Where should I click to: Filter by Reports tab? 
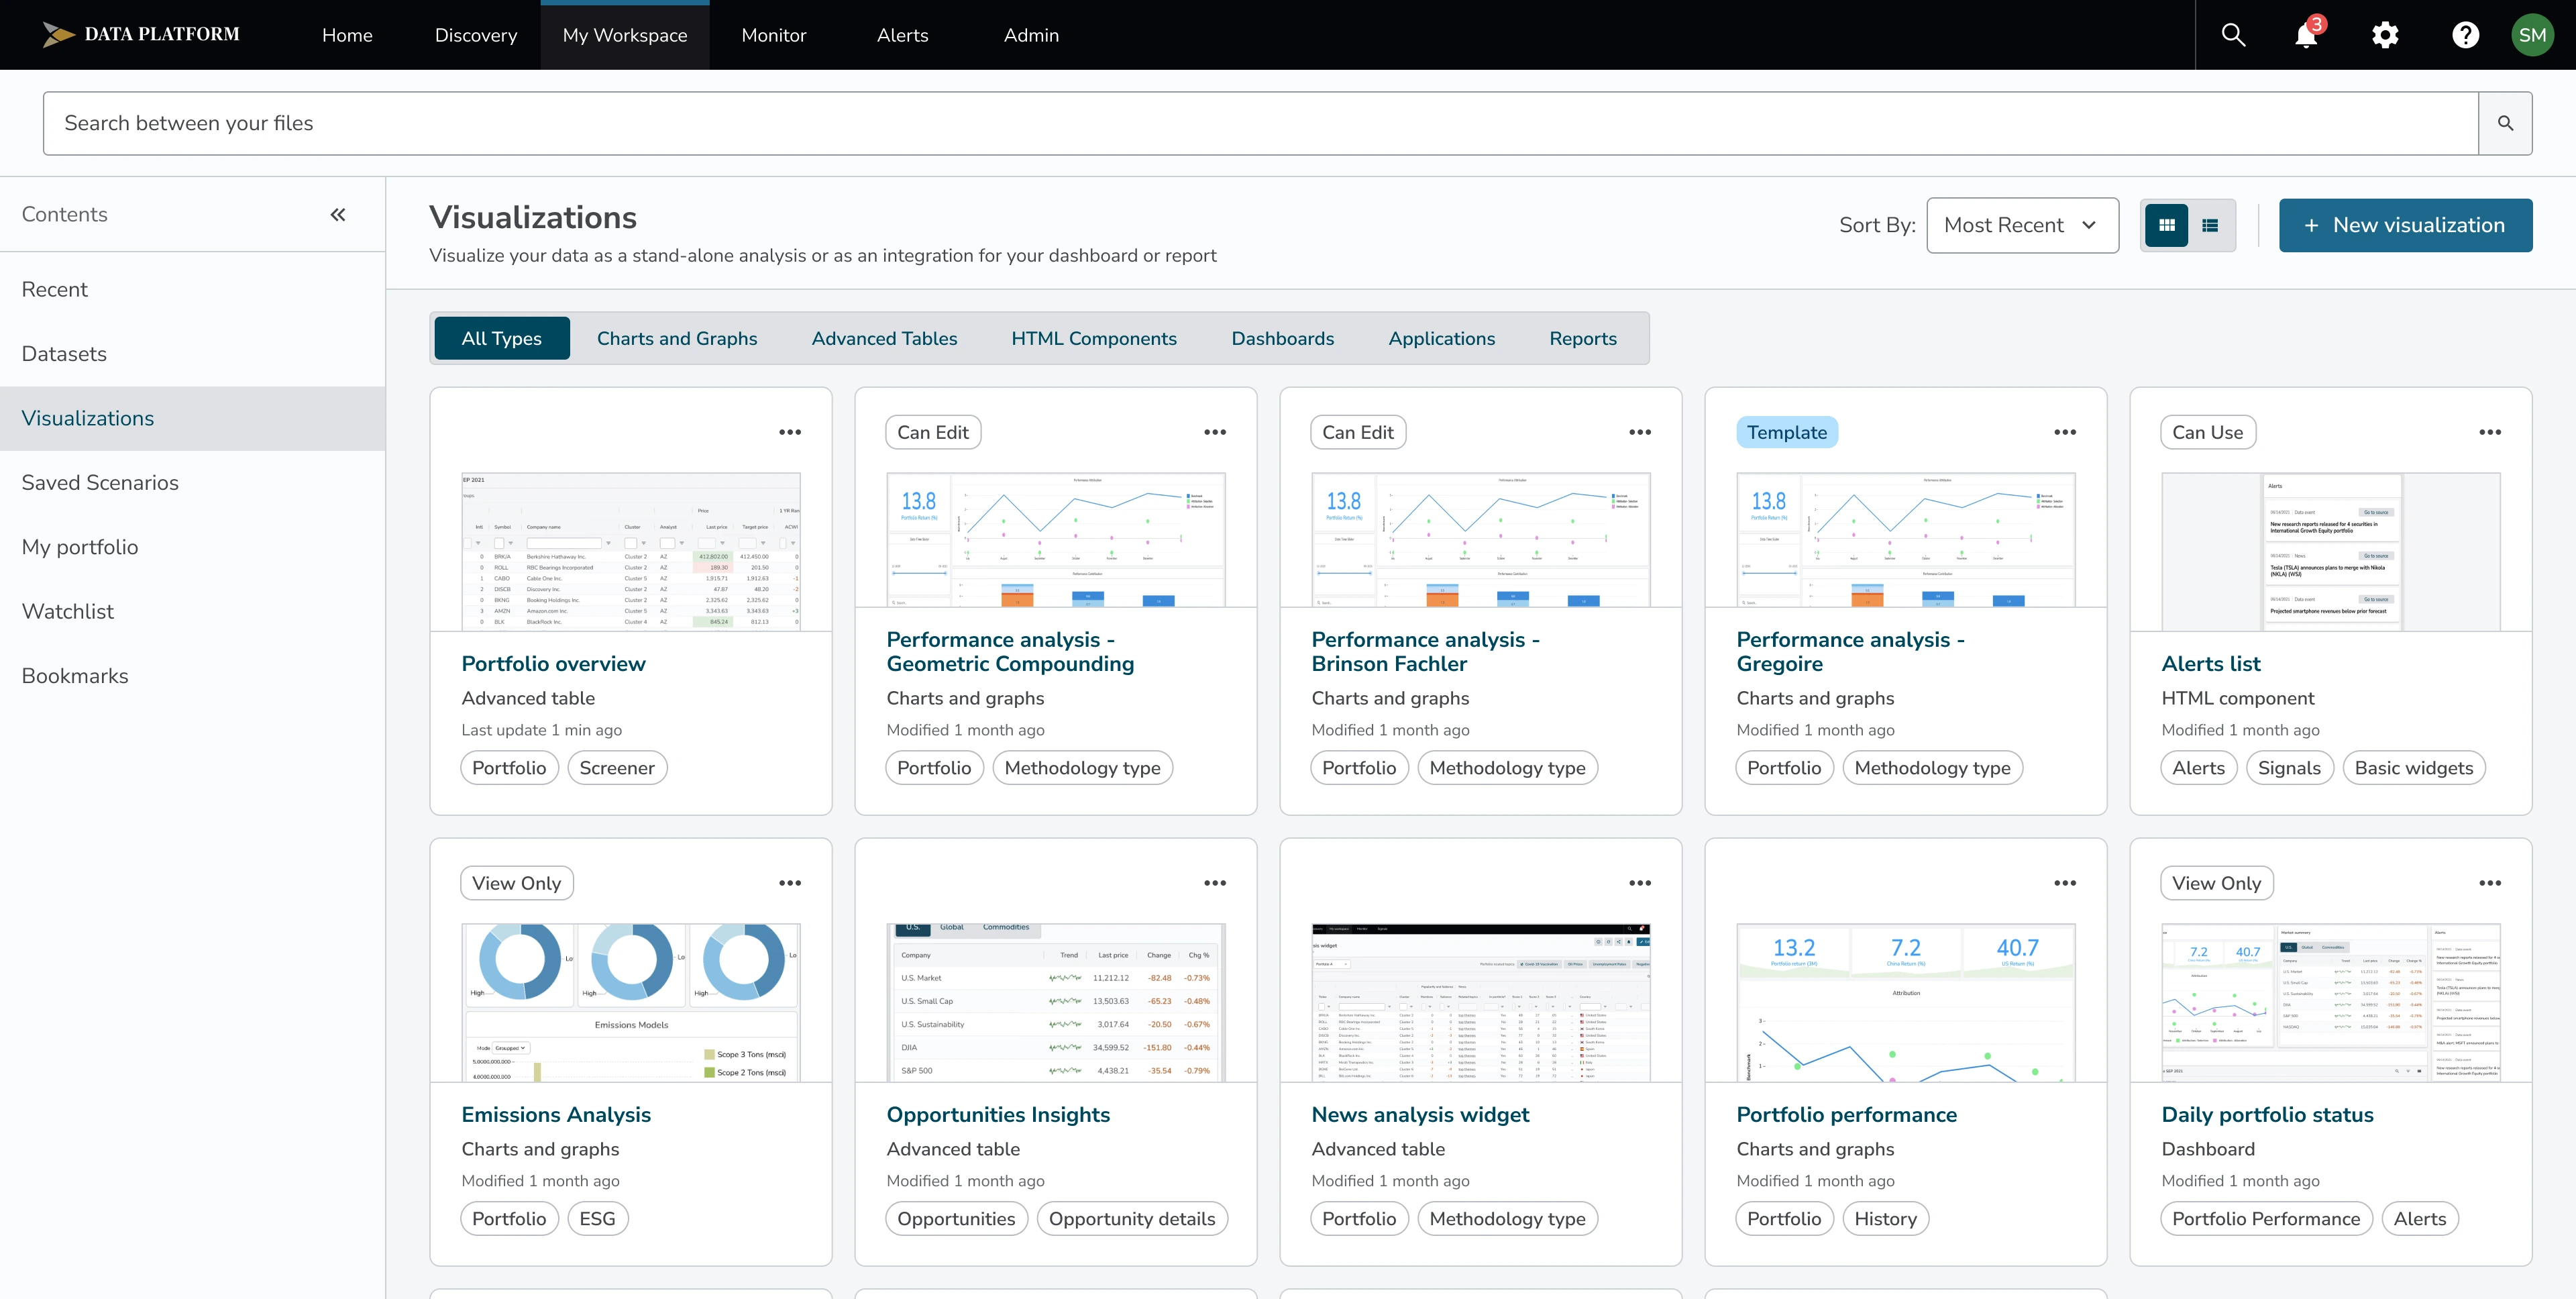[x=1583, y=338]
